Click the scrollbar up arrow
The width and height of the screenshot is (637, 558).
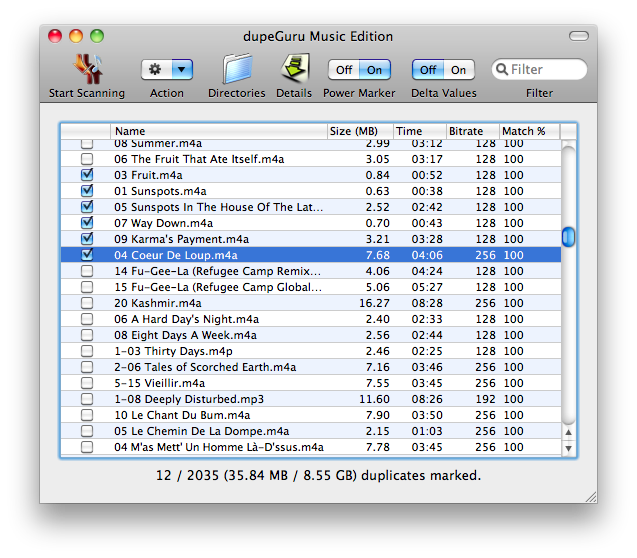[568, 433]
